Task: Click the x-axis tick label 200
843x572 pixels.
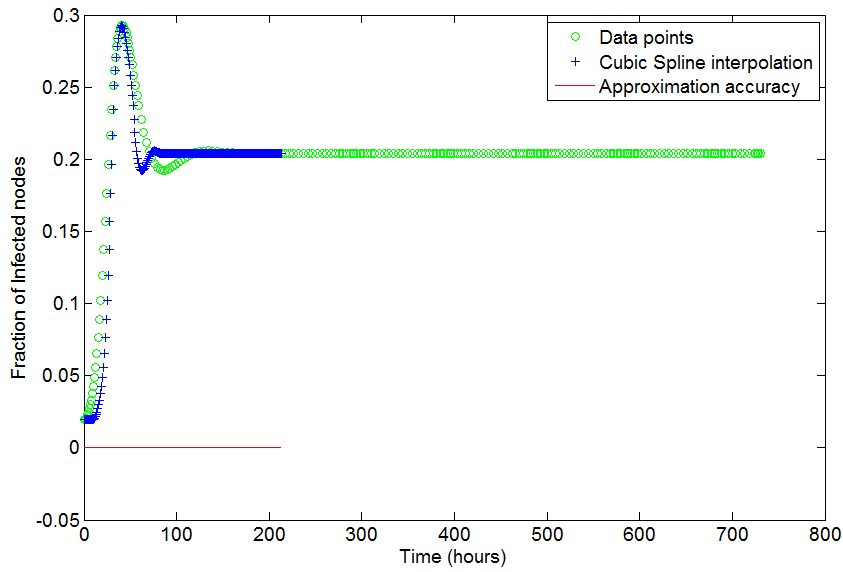Action: coord(269,534)
